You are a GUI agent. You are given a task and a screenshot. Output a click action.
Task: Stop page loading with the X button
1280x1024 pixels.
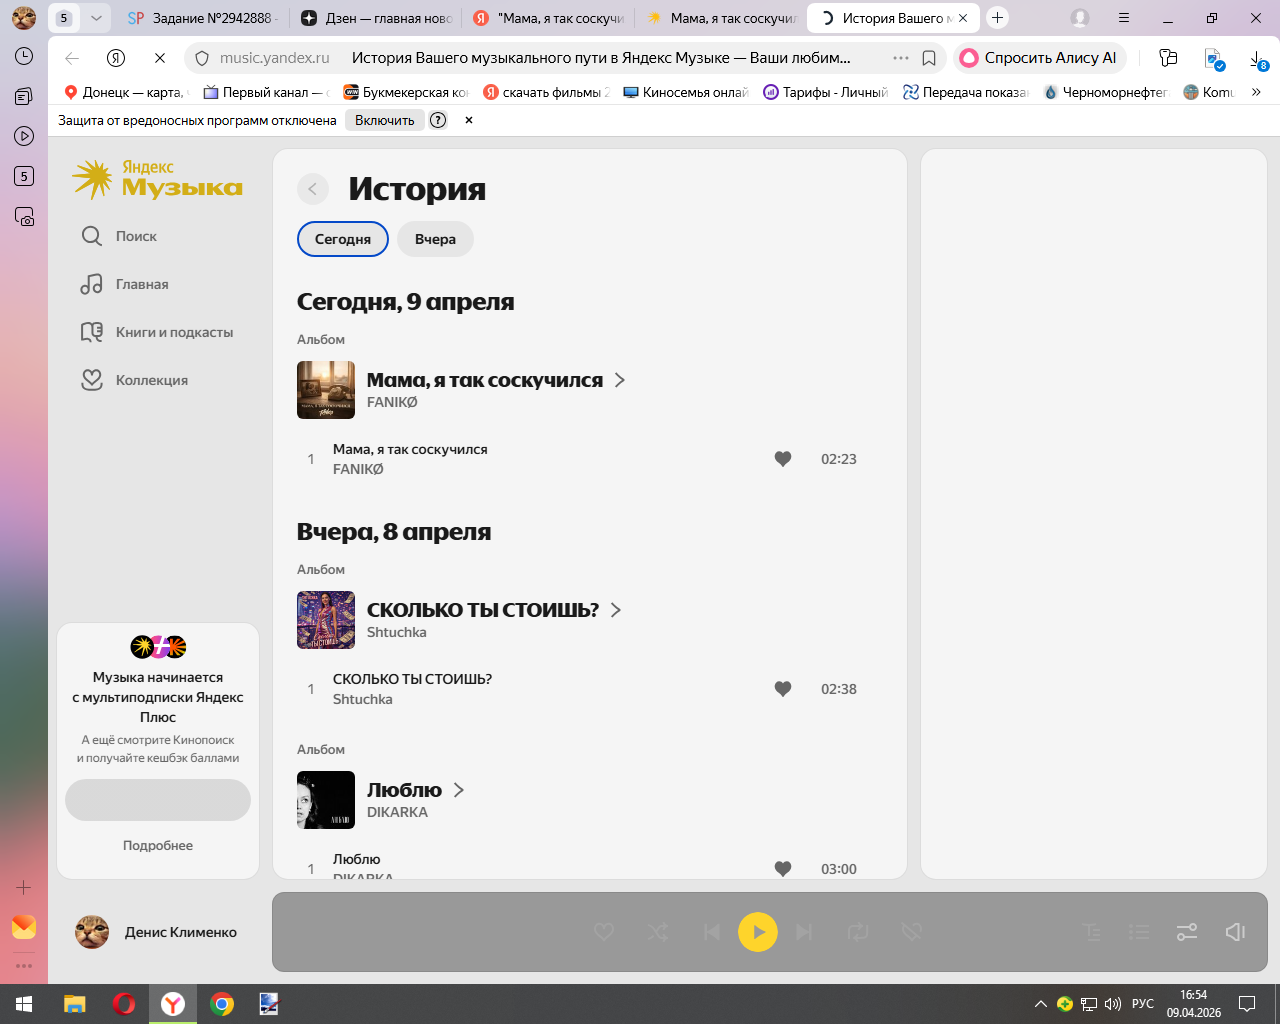point(160,58)
